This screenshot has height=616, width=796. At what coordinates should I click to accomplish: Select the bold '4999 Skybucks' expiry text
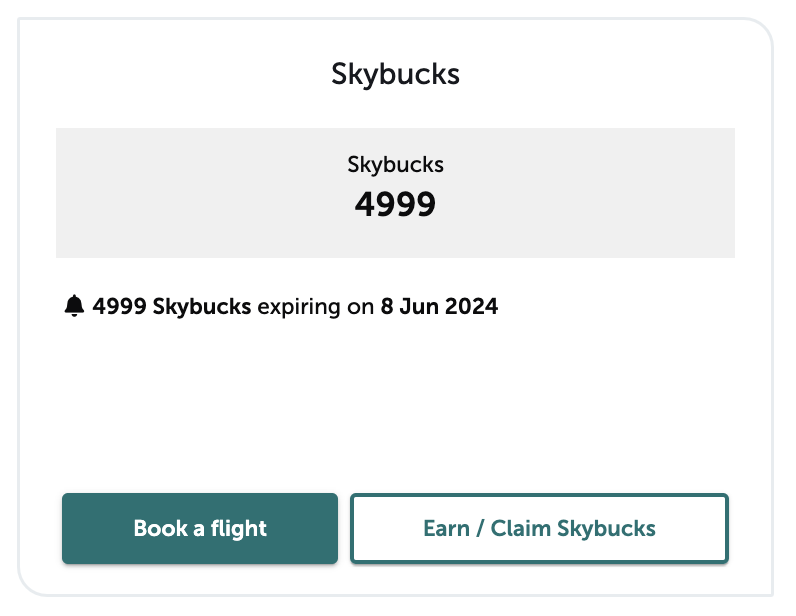tap(172, 306)
